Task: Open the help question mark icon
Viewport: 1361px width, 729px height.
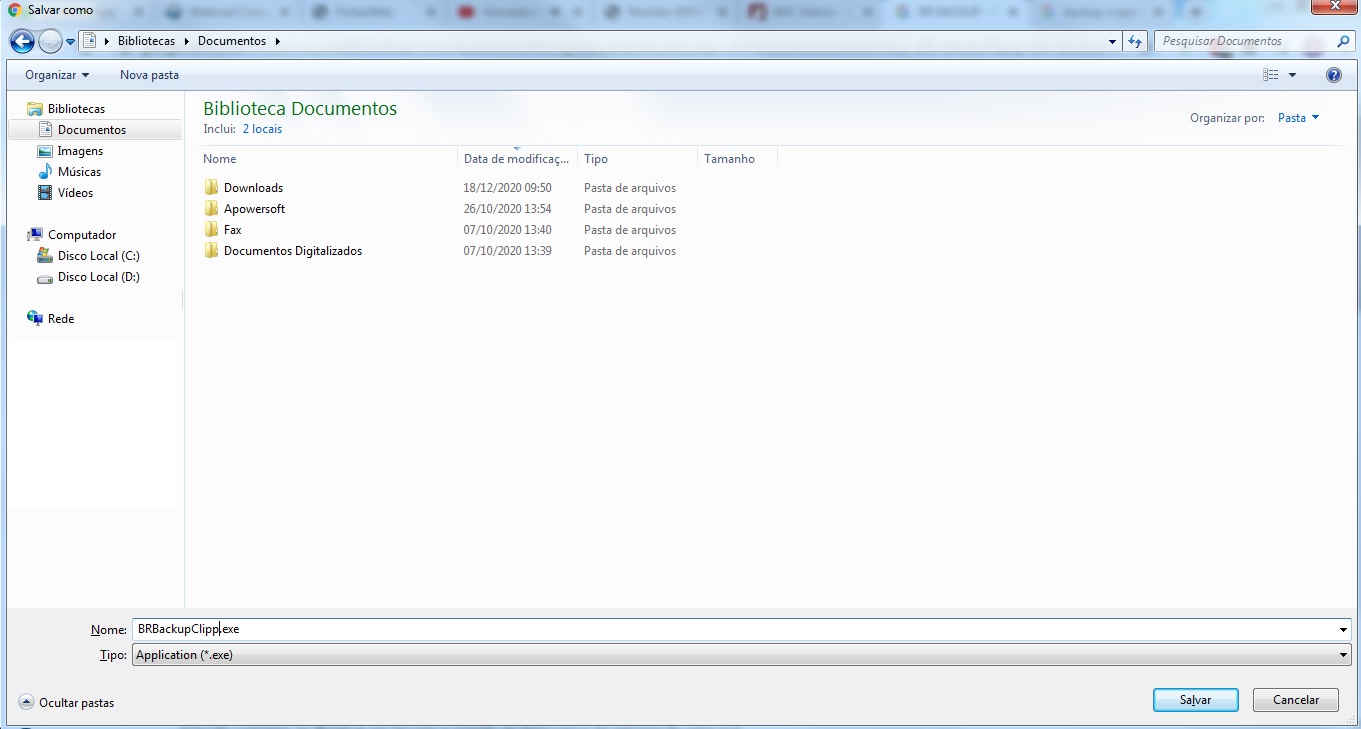Action: coord(1333,75)
